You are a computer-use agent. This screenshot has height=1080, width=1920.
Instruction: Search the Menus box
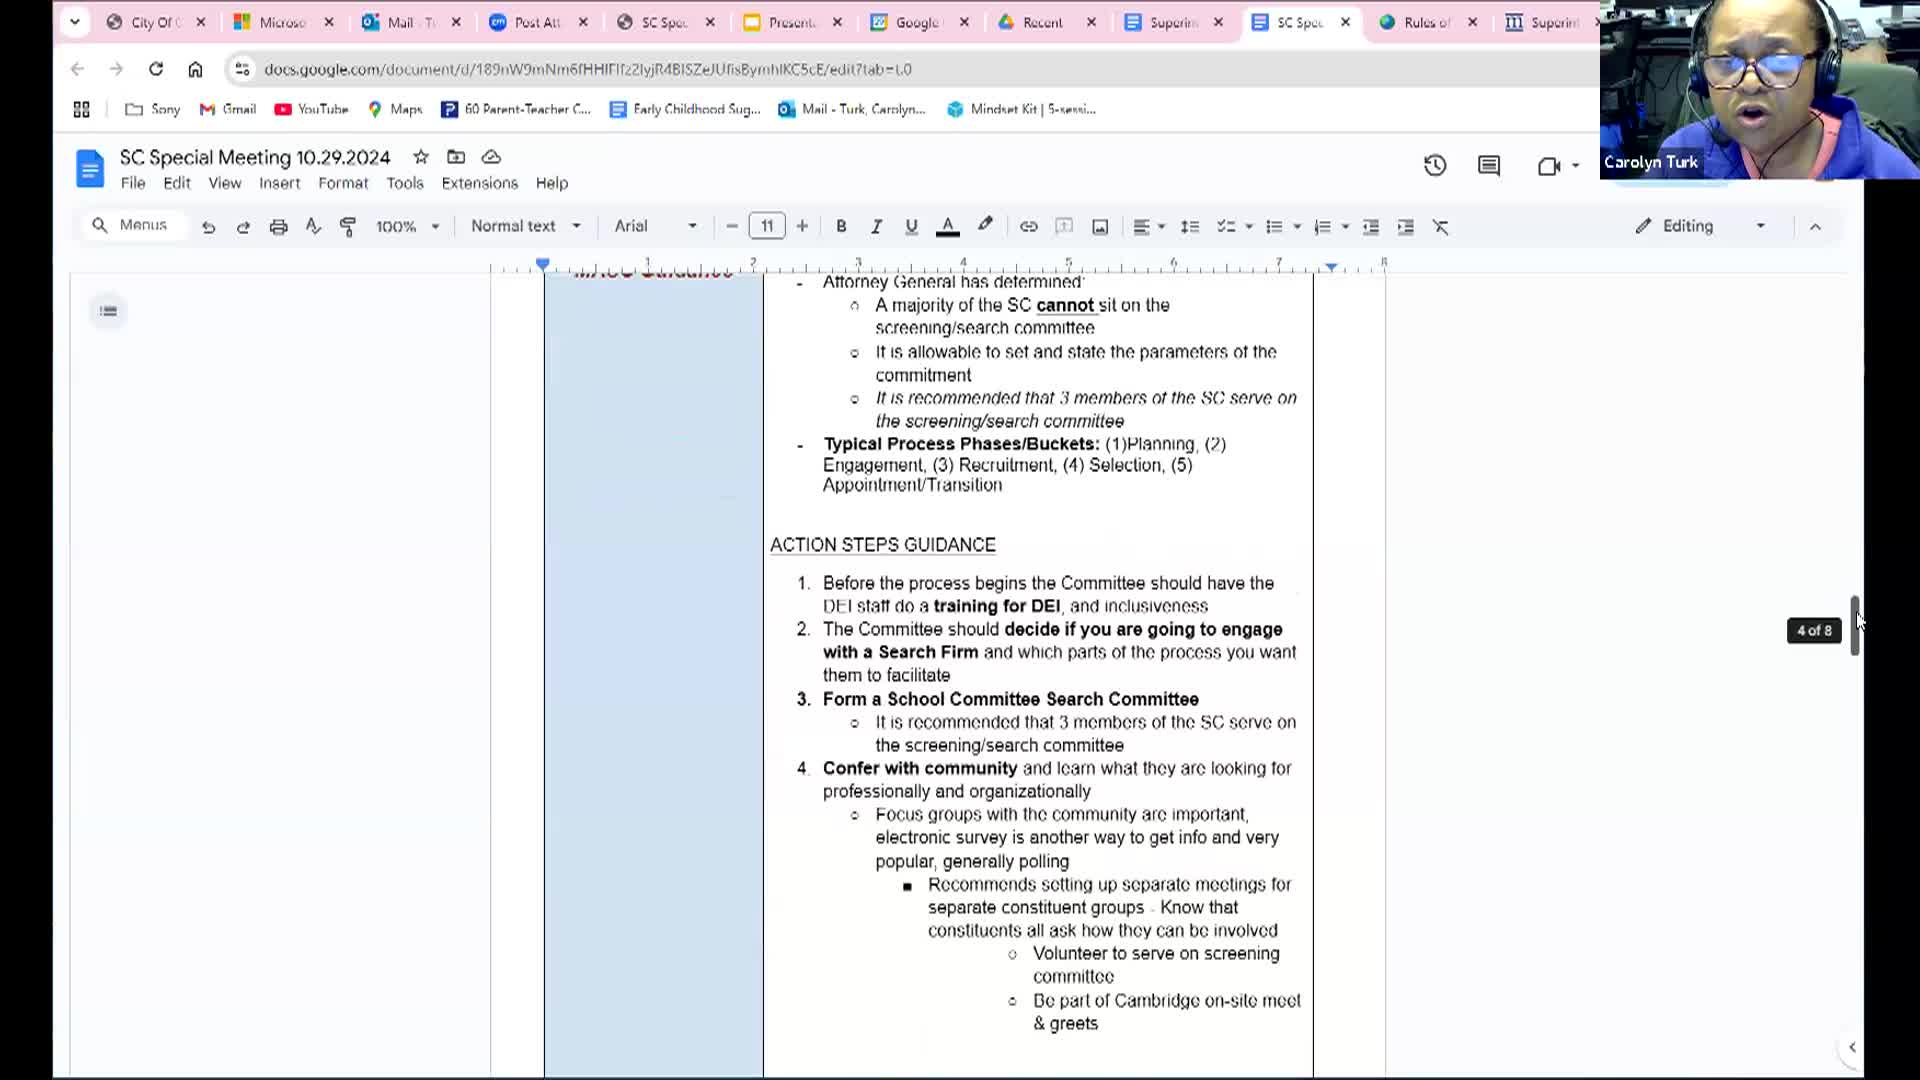[134, 225]
